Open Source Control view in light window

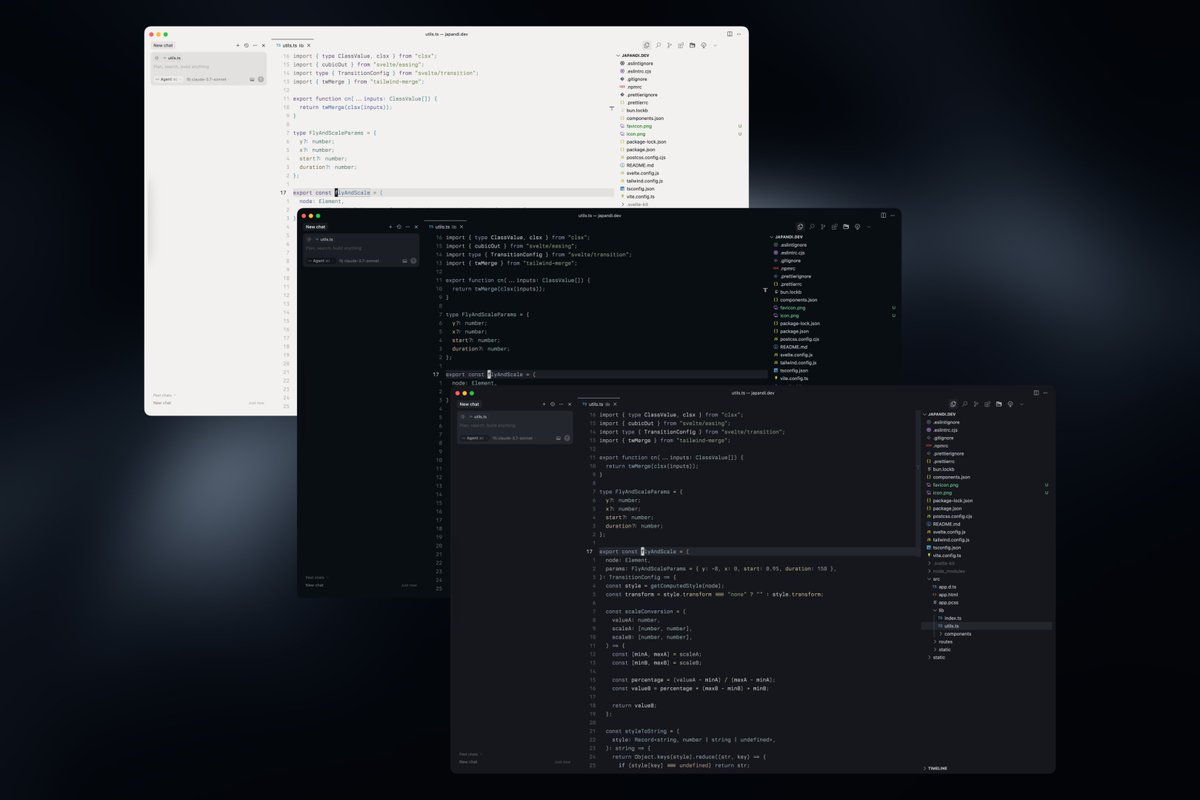[x=669, y=45]
